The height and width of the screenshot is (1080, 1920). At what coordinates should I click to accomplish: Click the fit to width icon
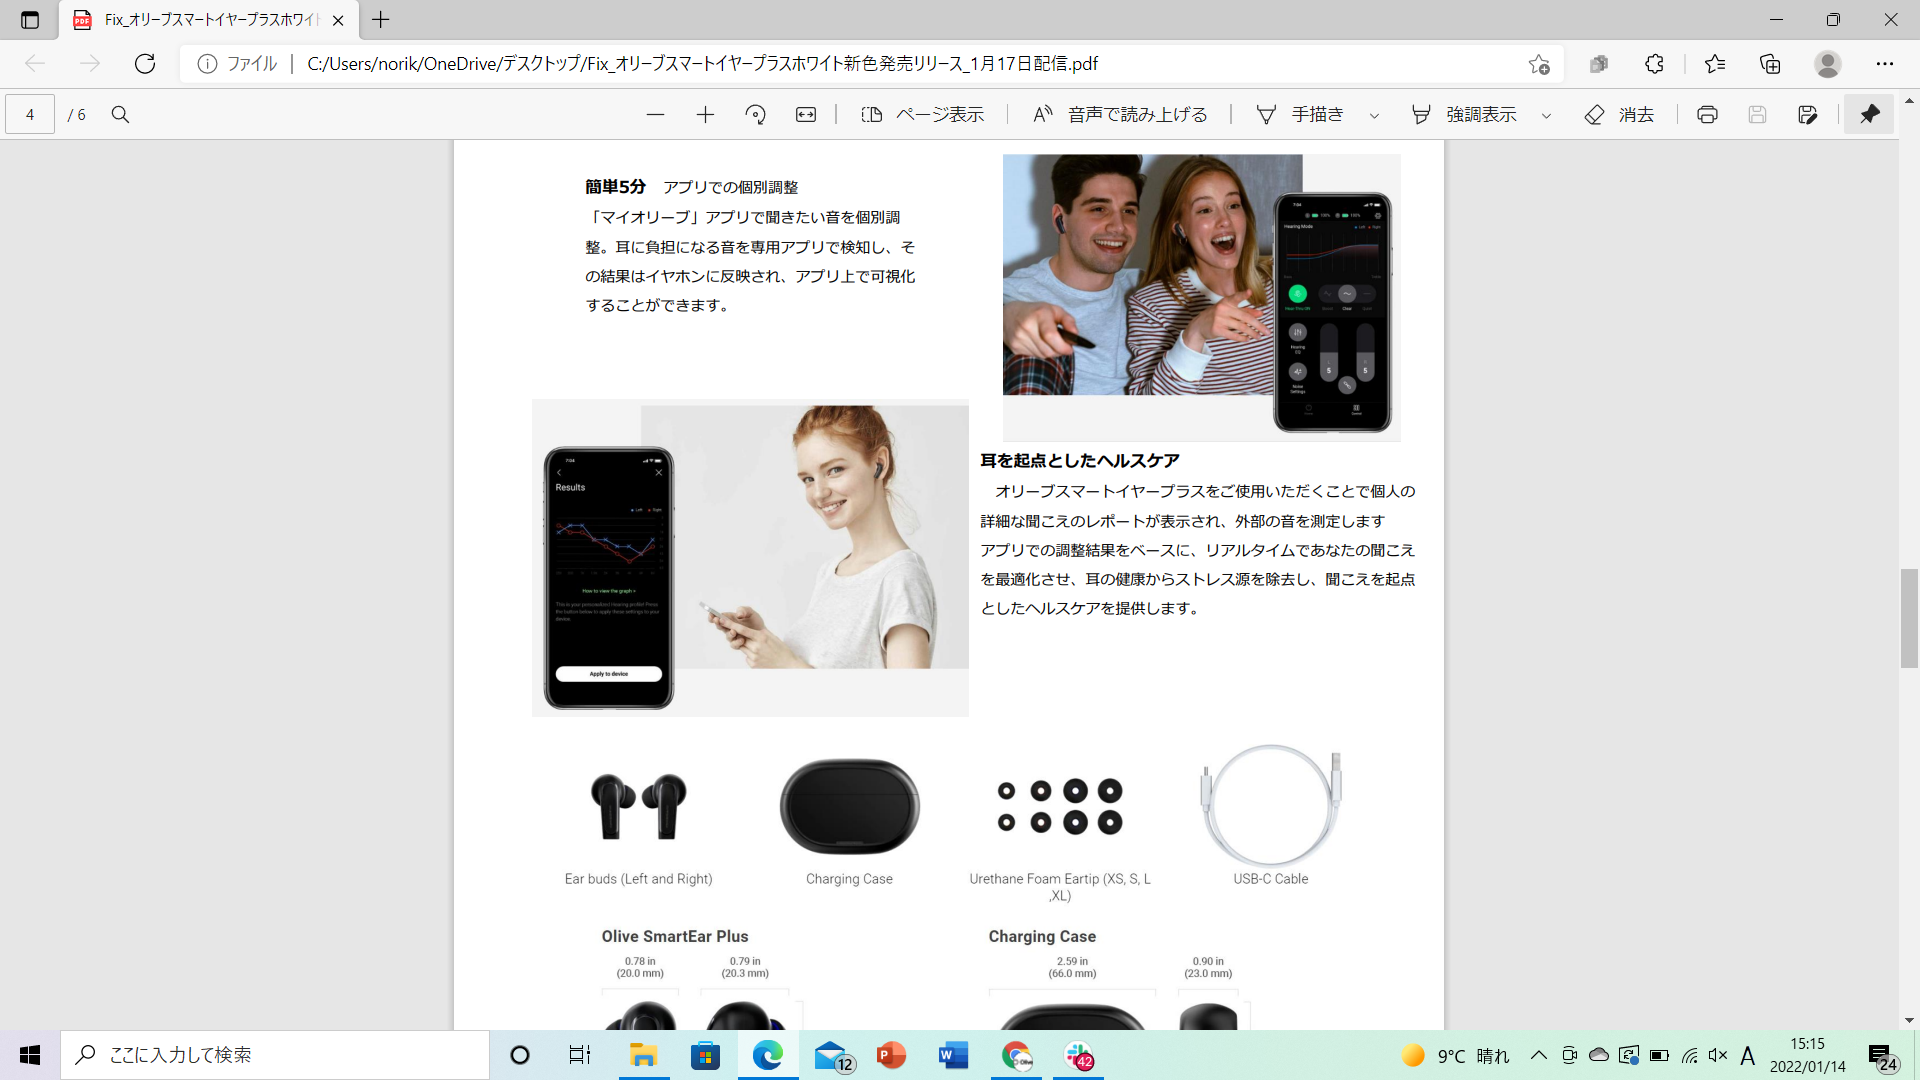click(806, 115)
